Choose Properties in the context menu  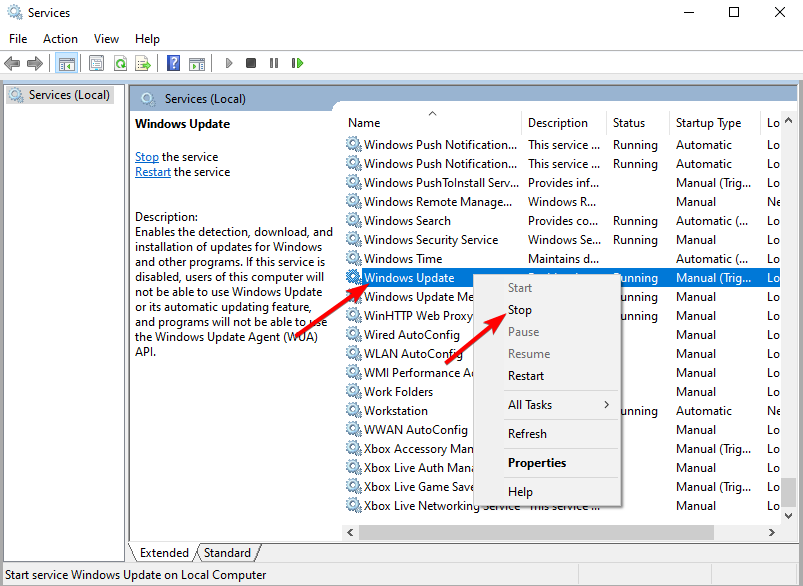[547, 463]
